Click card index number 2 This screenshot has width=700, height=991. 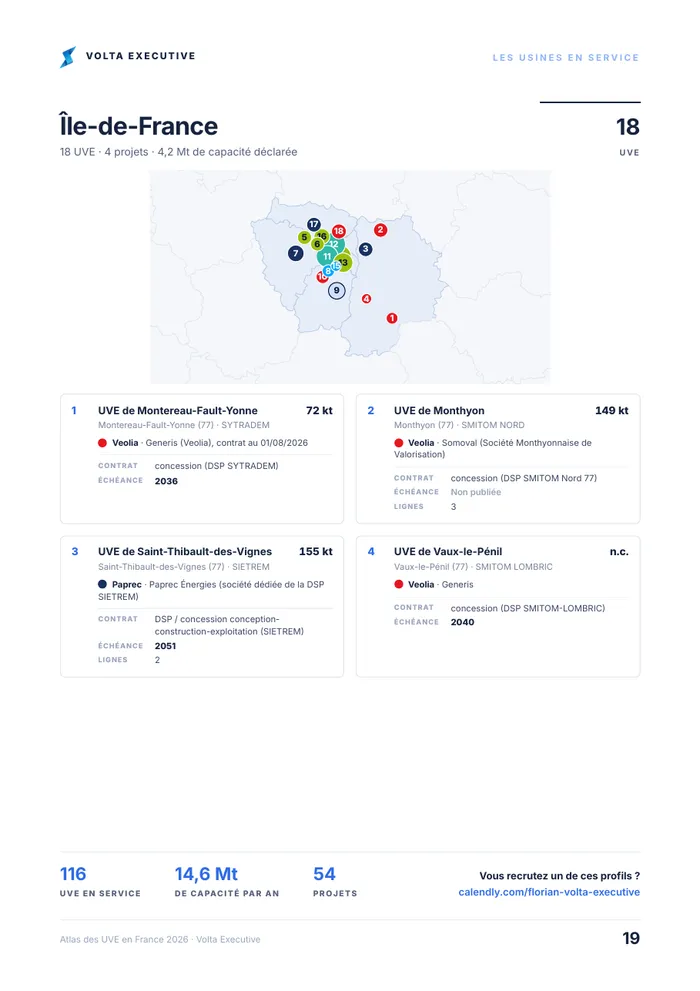371,411
